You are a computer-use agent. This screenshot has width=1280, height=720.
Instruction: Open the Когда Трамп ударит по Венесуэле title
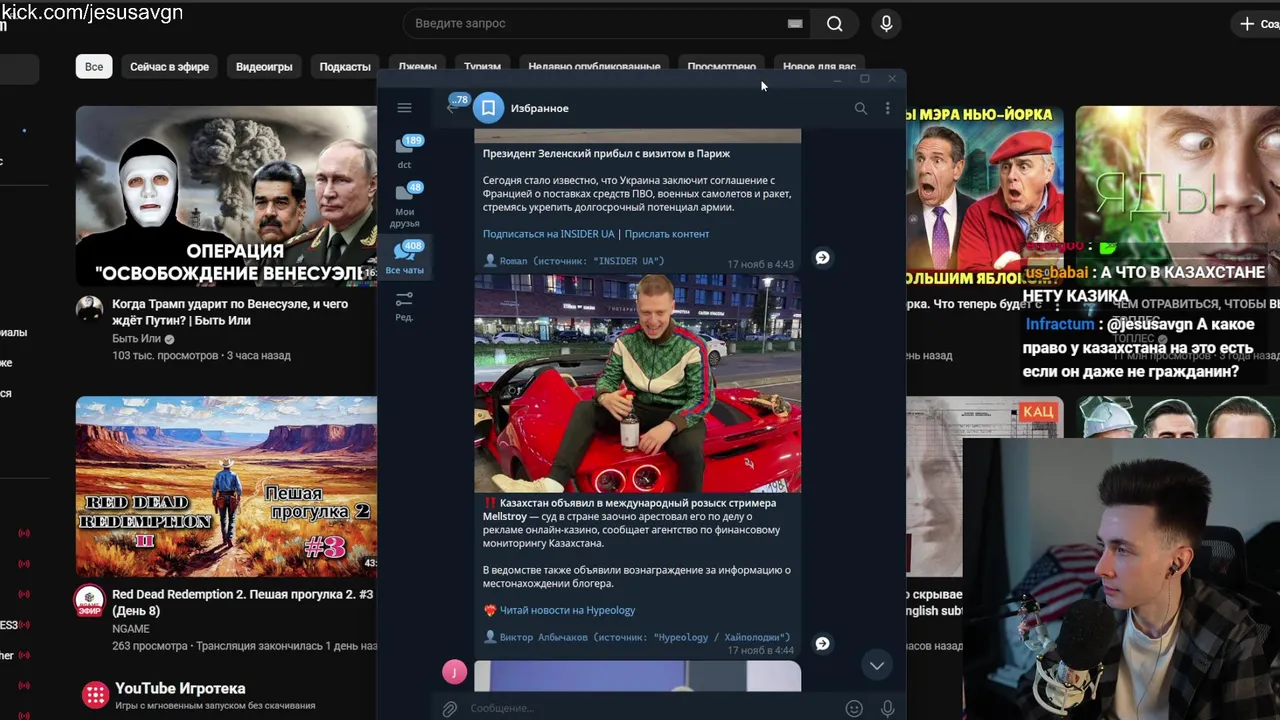coord(230,312)
